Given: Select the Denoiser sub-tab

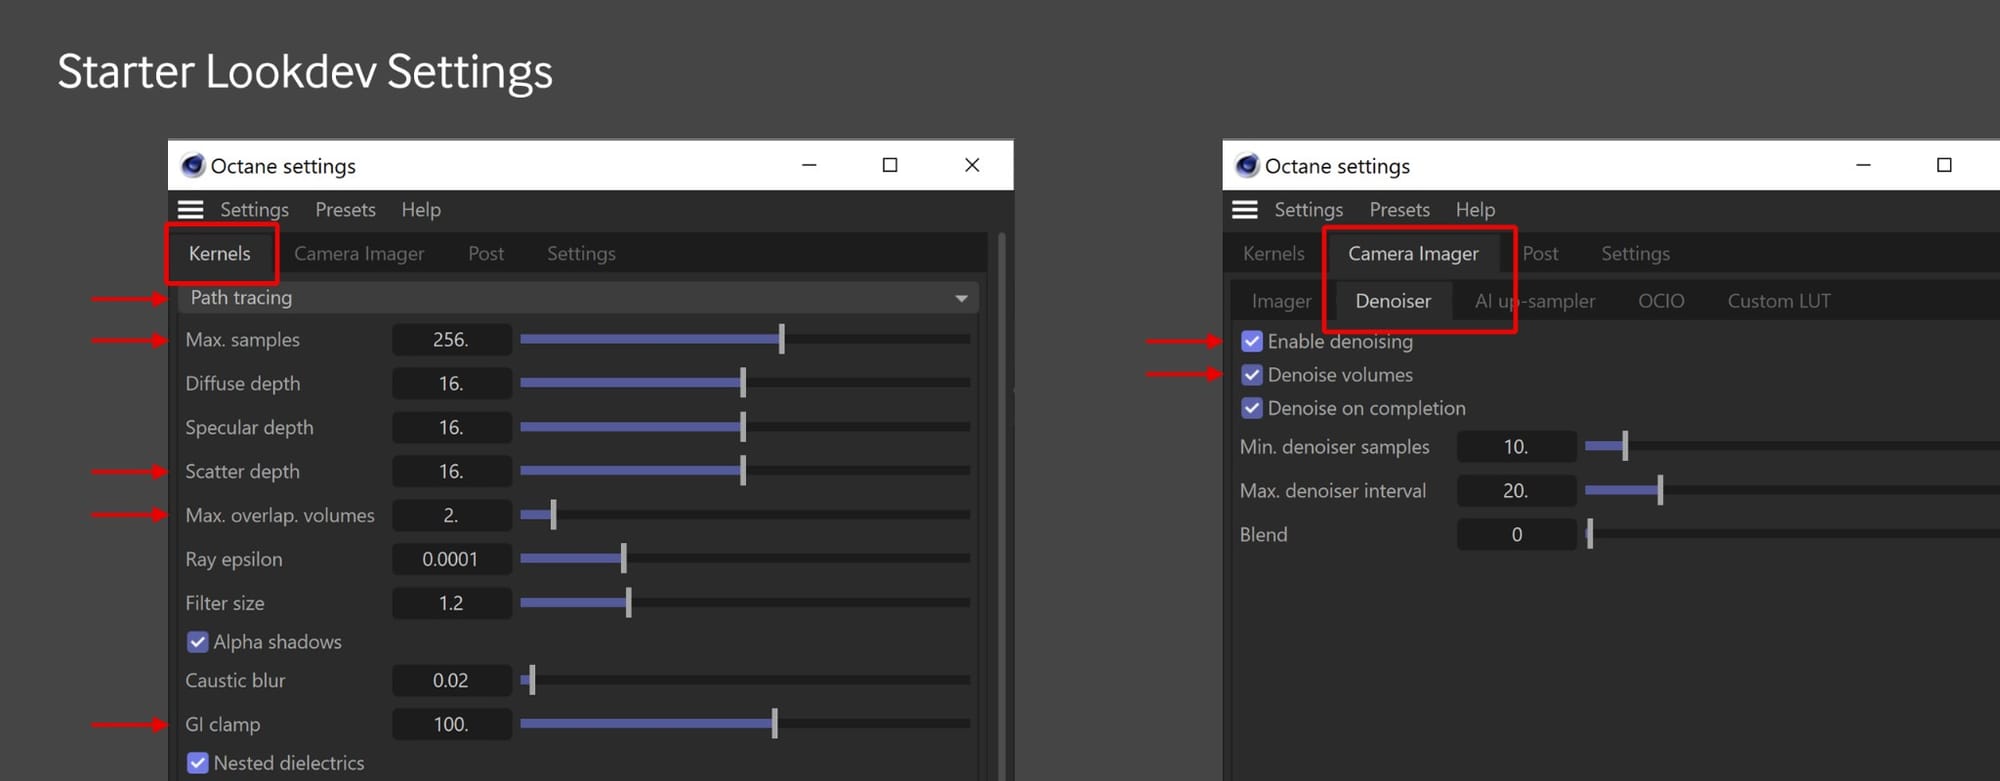Looking at the screenshot, I should (1393, 301).
